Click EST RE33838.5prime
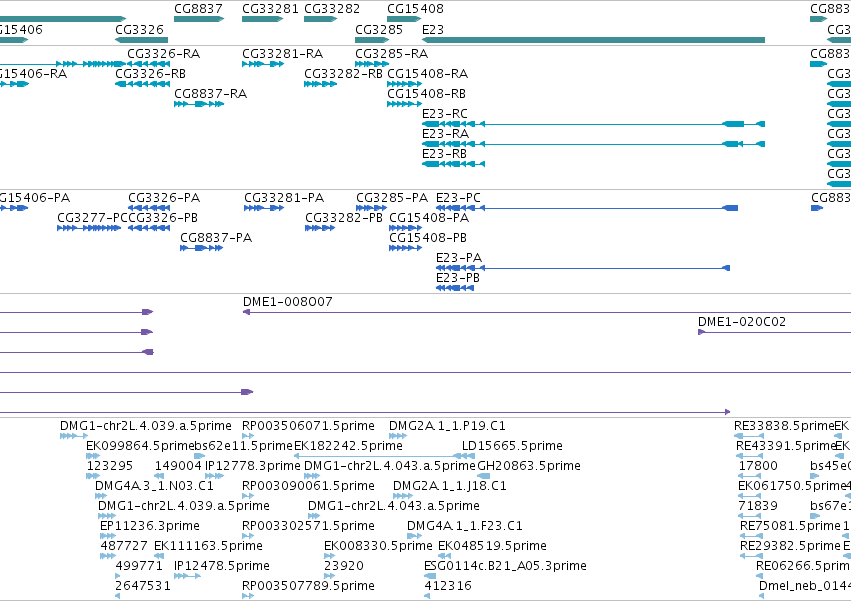Viewport: 851px width, 601px height. pos(749,436)
